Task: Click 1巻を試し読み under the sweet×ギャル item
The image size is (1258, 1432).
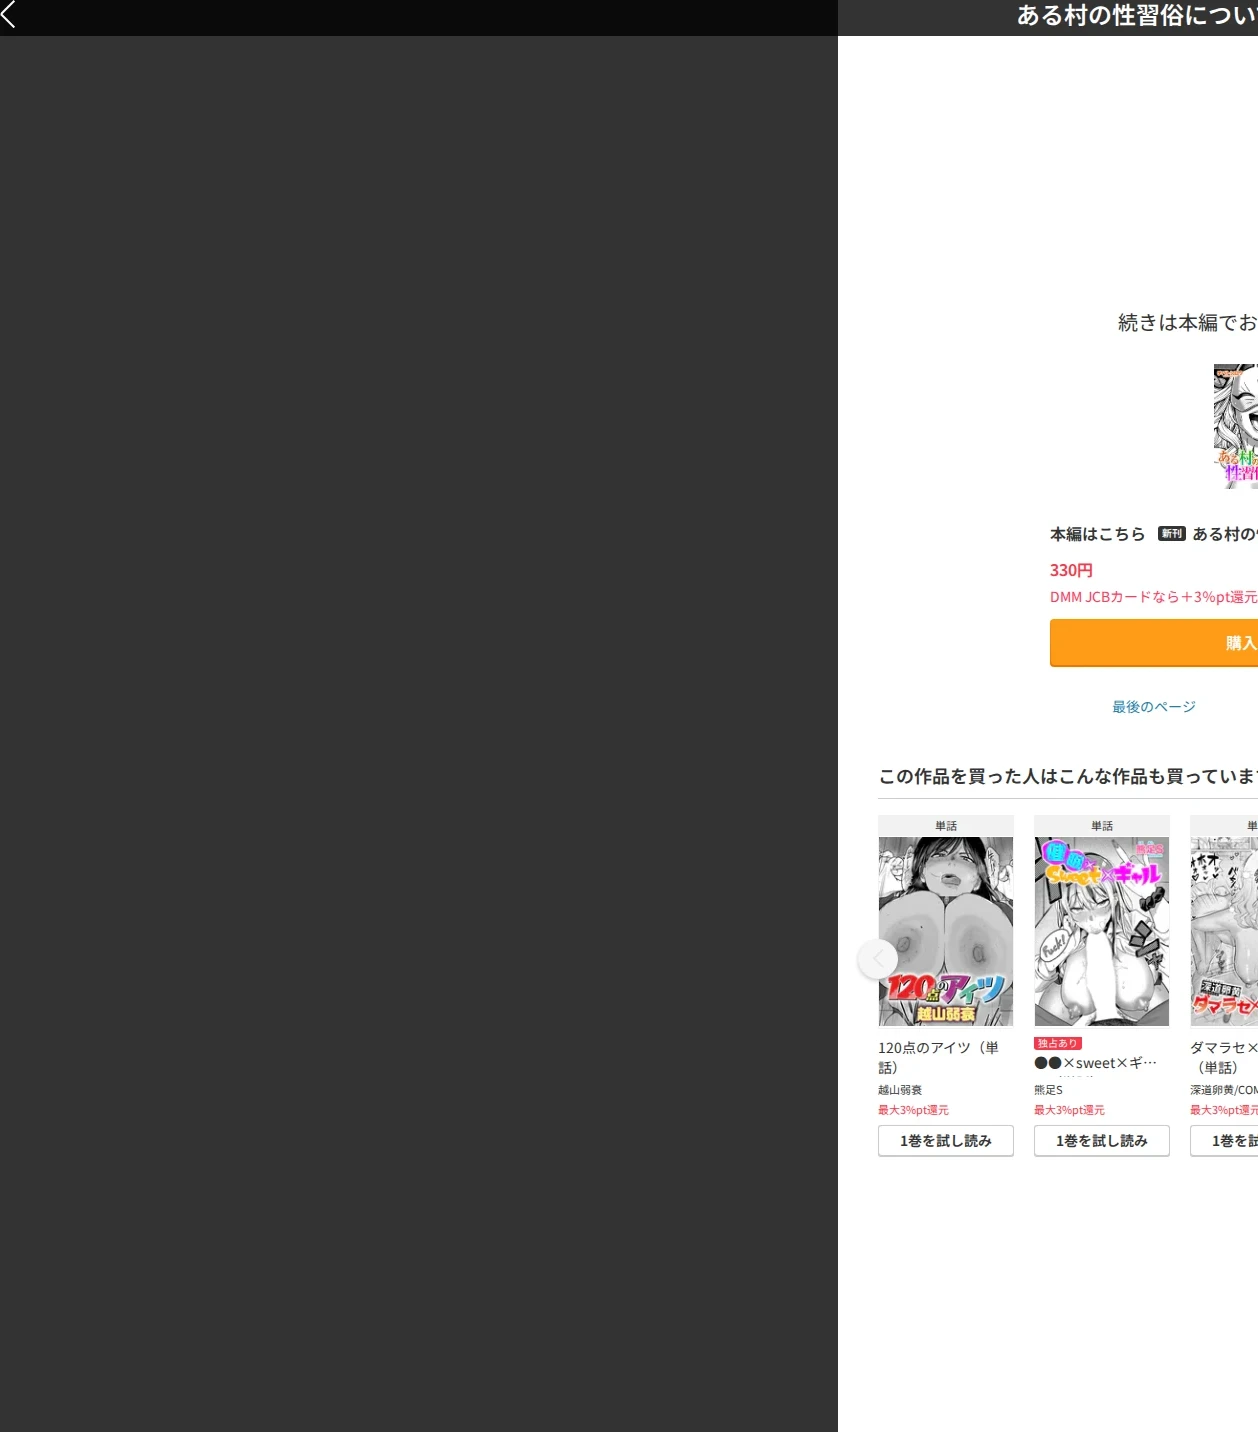Action: [x=1102, y=1141]
